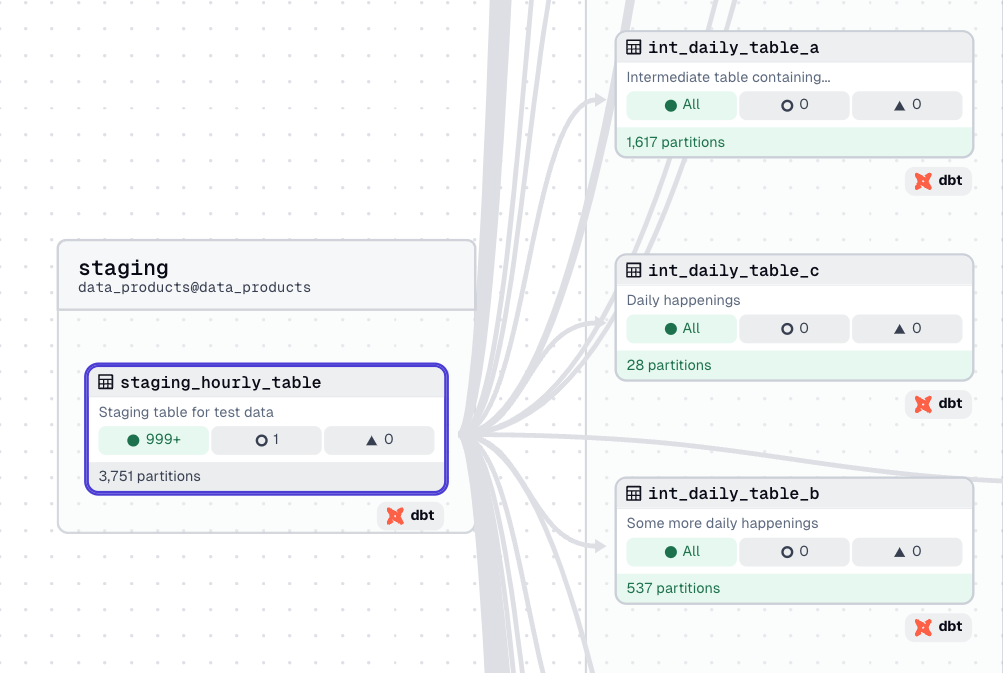Click the dbt badge beneath staging_hourly_table node

[410, 516]
